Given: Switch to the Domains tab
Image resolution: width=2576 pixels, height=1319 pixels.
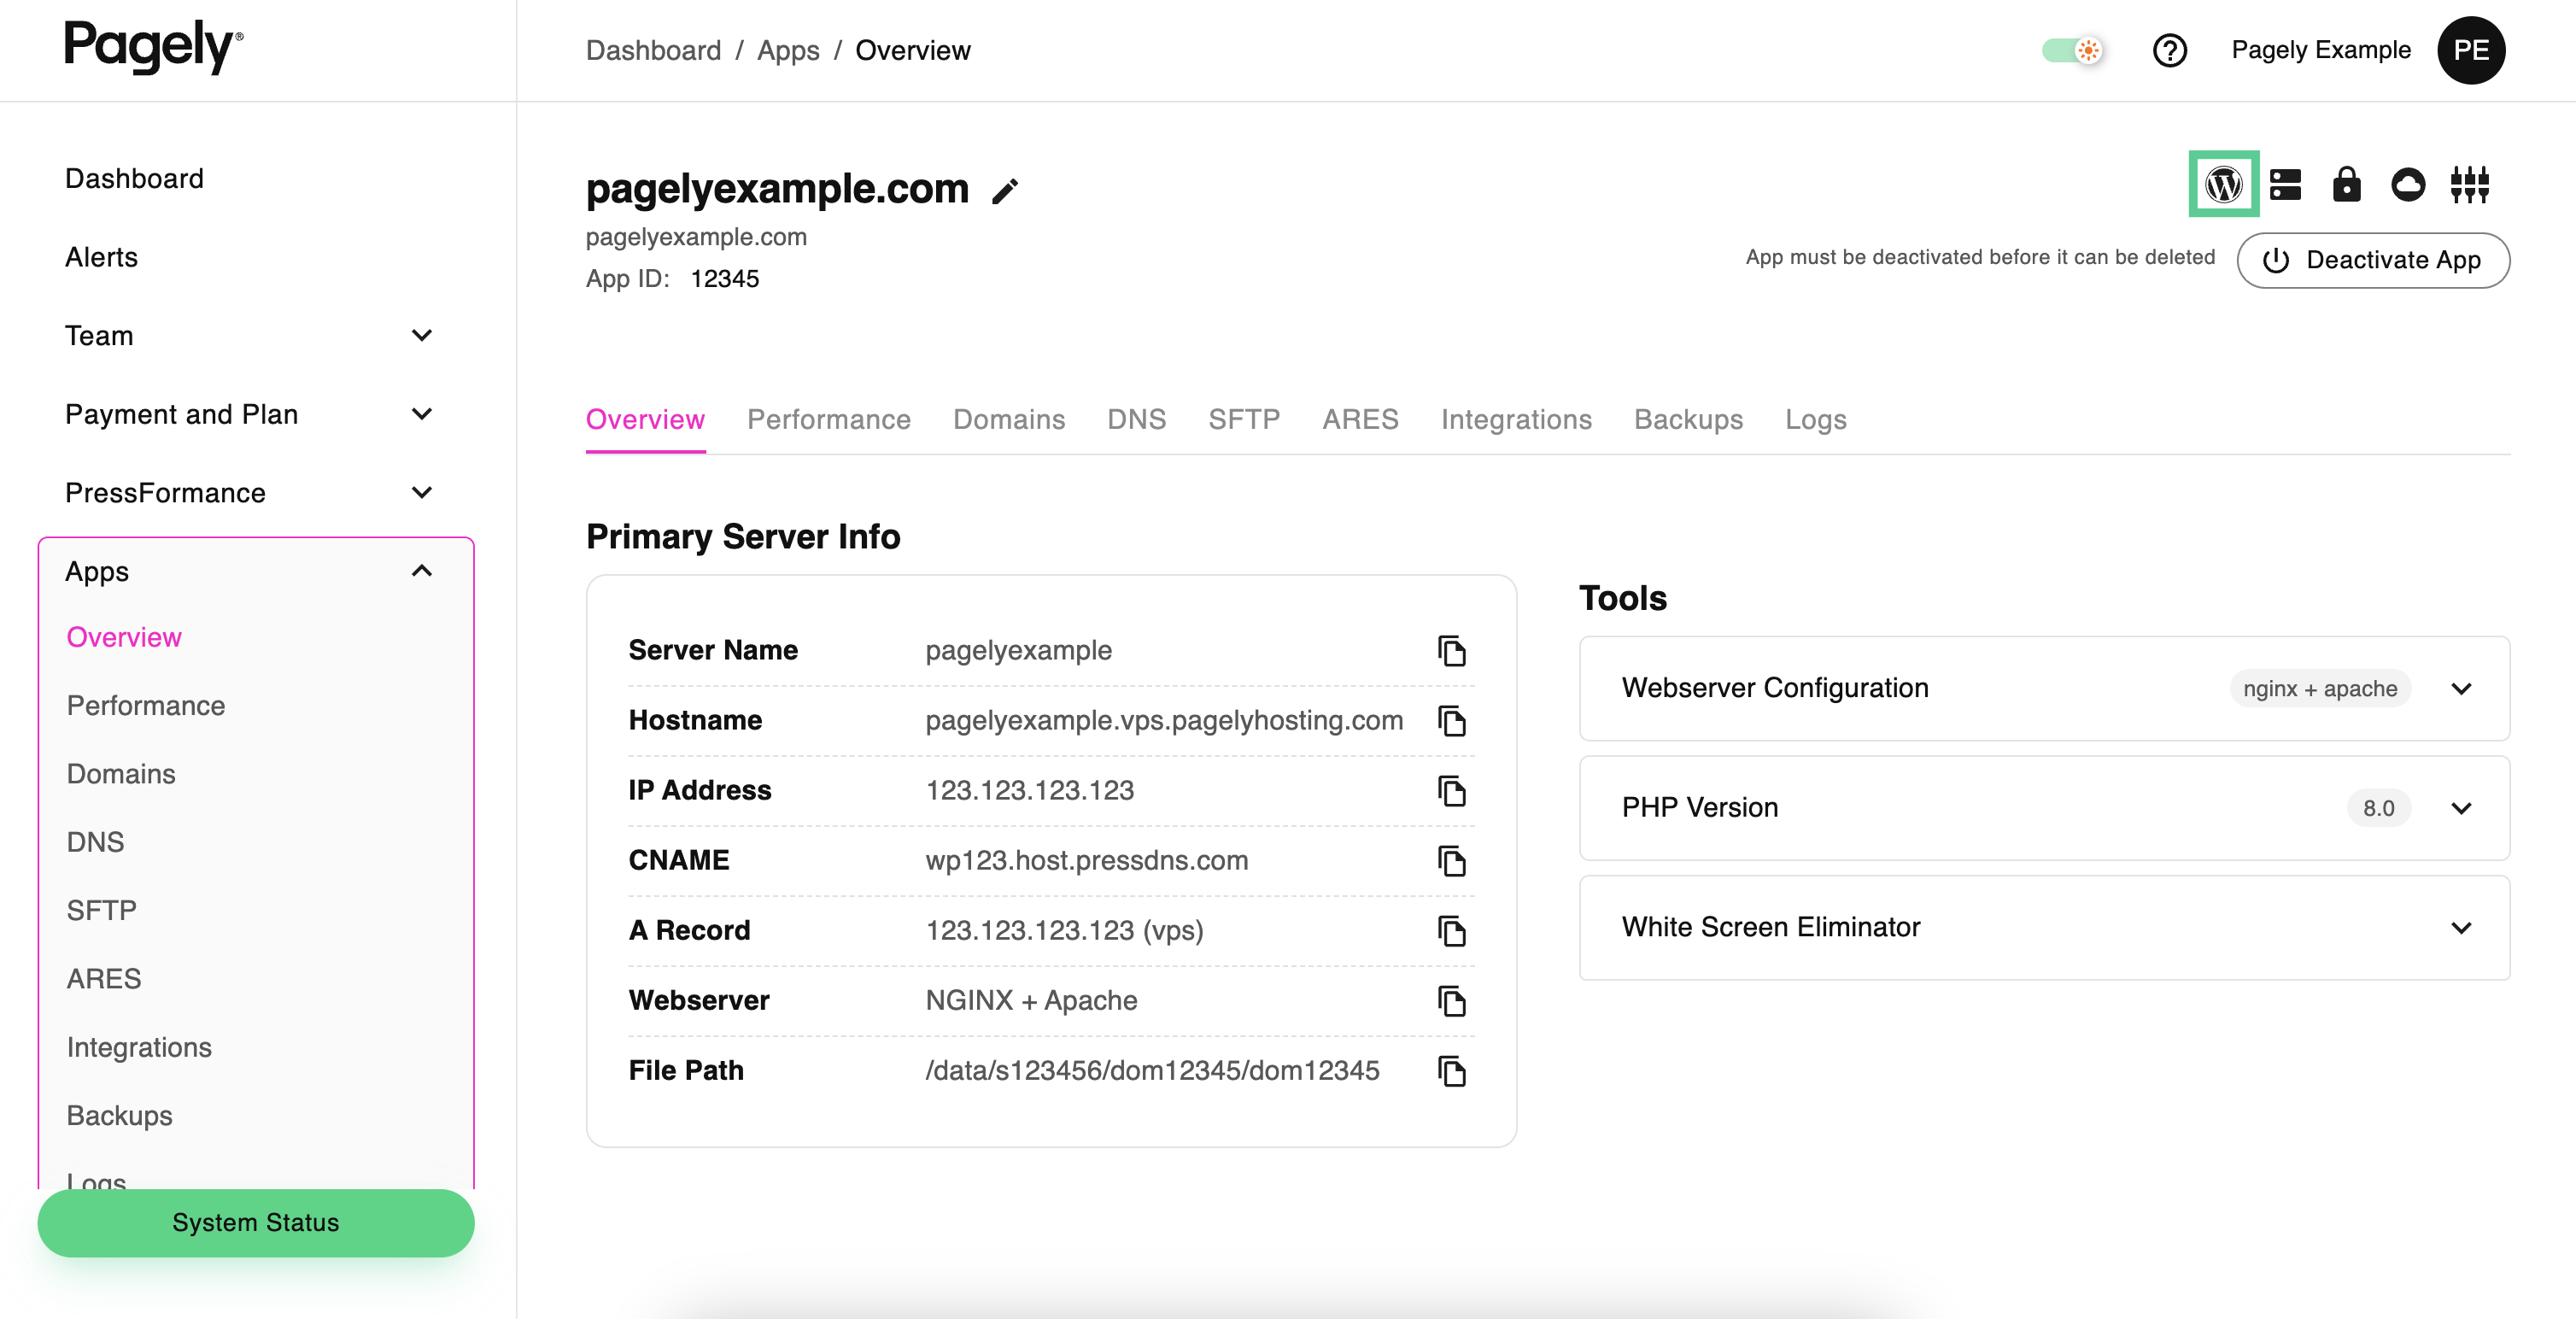Looking at the screenshot, I should click(1008, 420).
